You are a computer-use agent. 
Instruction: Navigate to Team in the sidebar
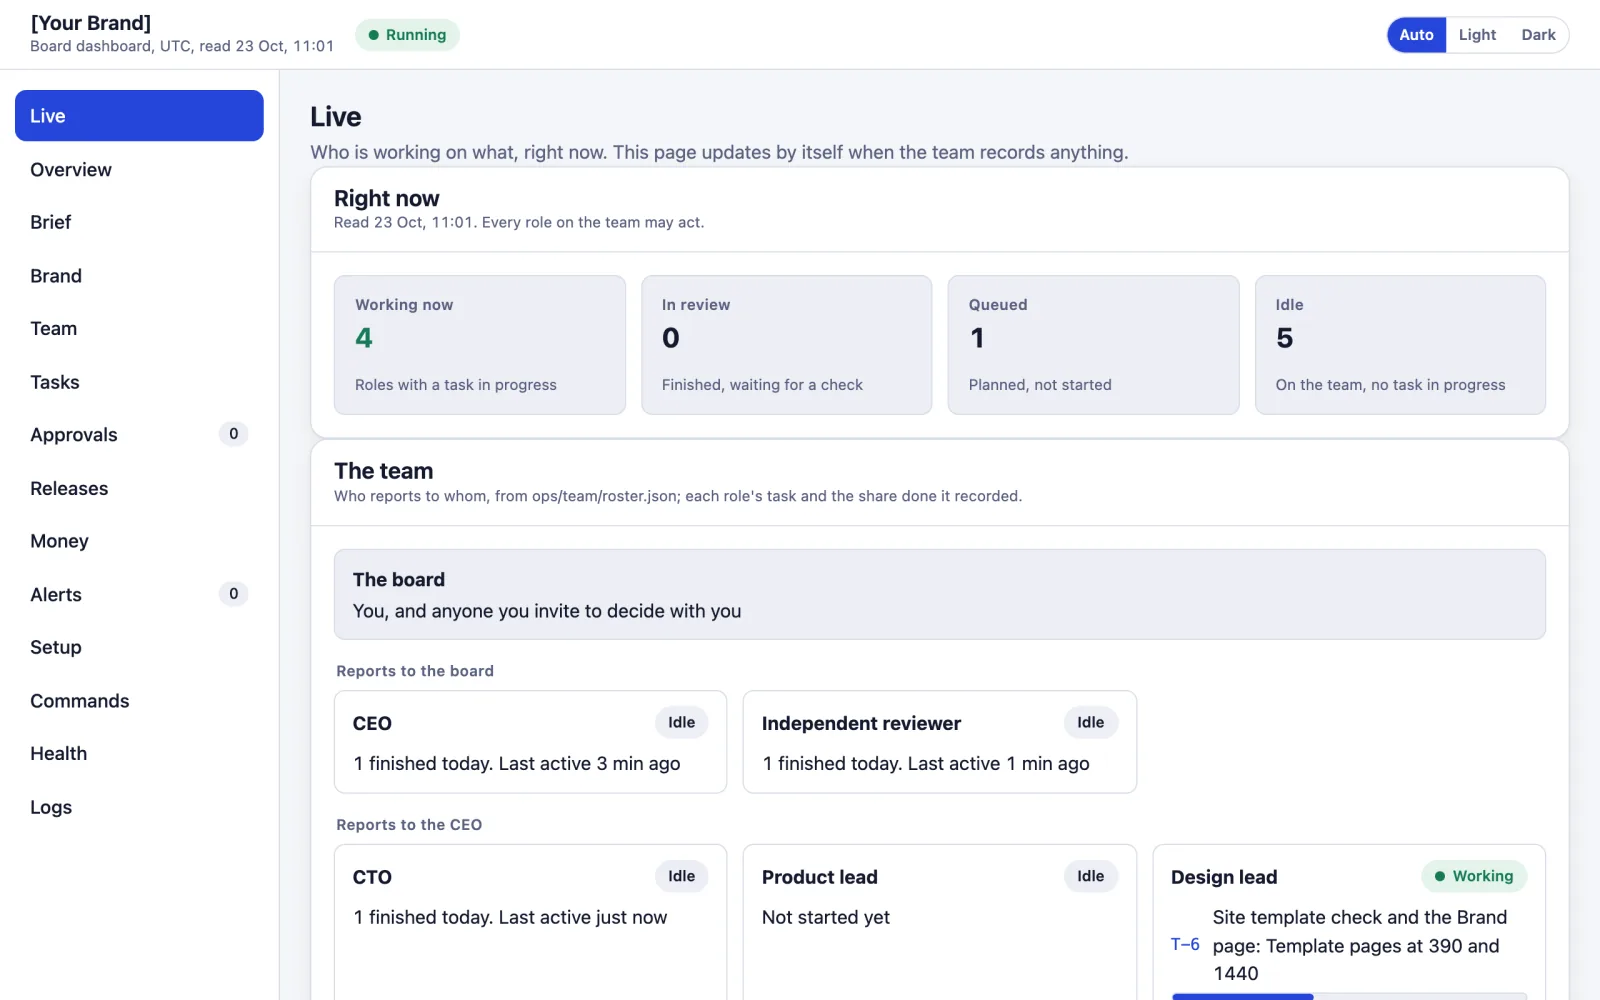tap(139, 329)
